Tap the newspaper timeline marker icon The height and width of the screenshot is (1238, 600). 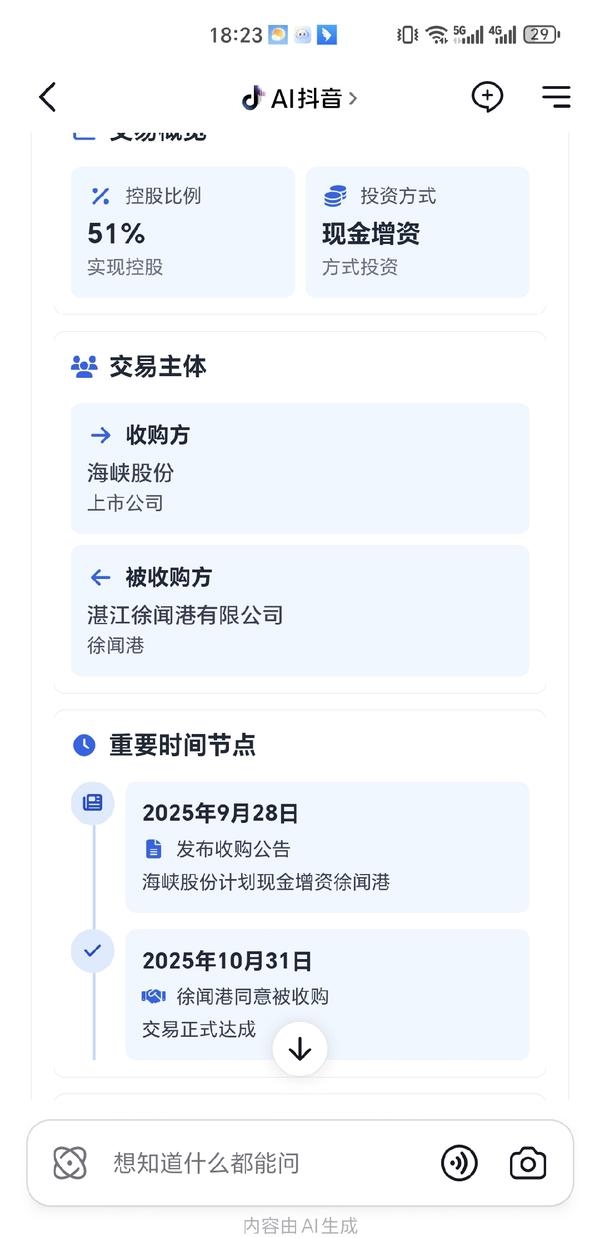pyautogui.click(x=92, y=802)
